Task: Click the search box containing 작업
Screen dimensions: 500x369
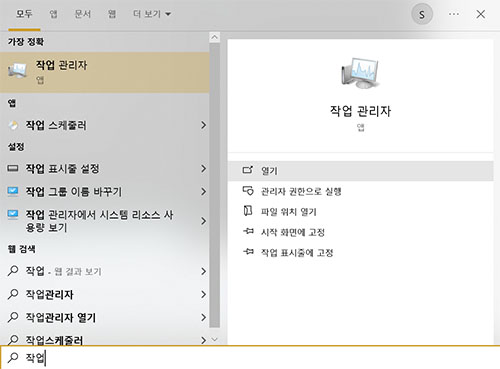Action: [250, 357]
